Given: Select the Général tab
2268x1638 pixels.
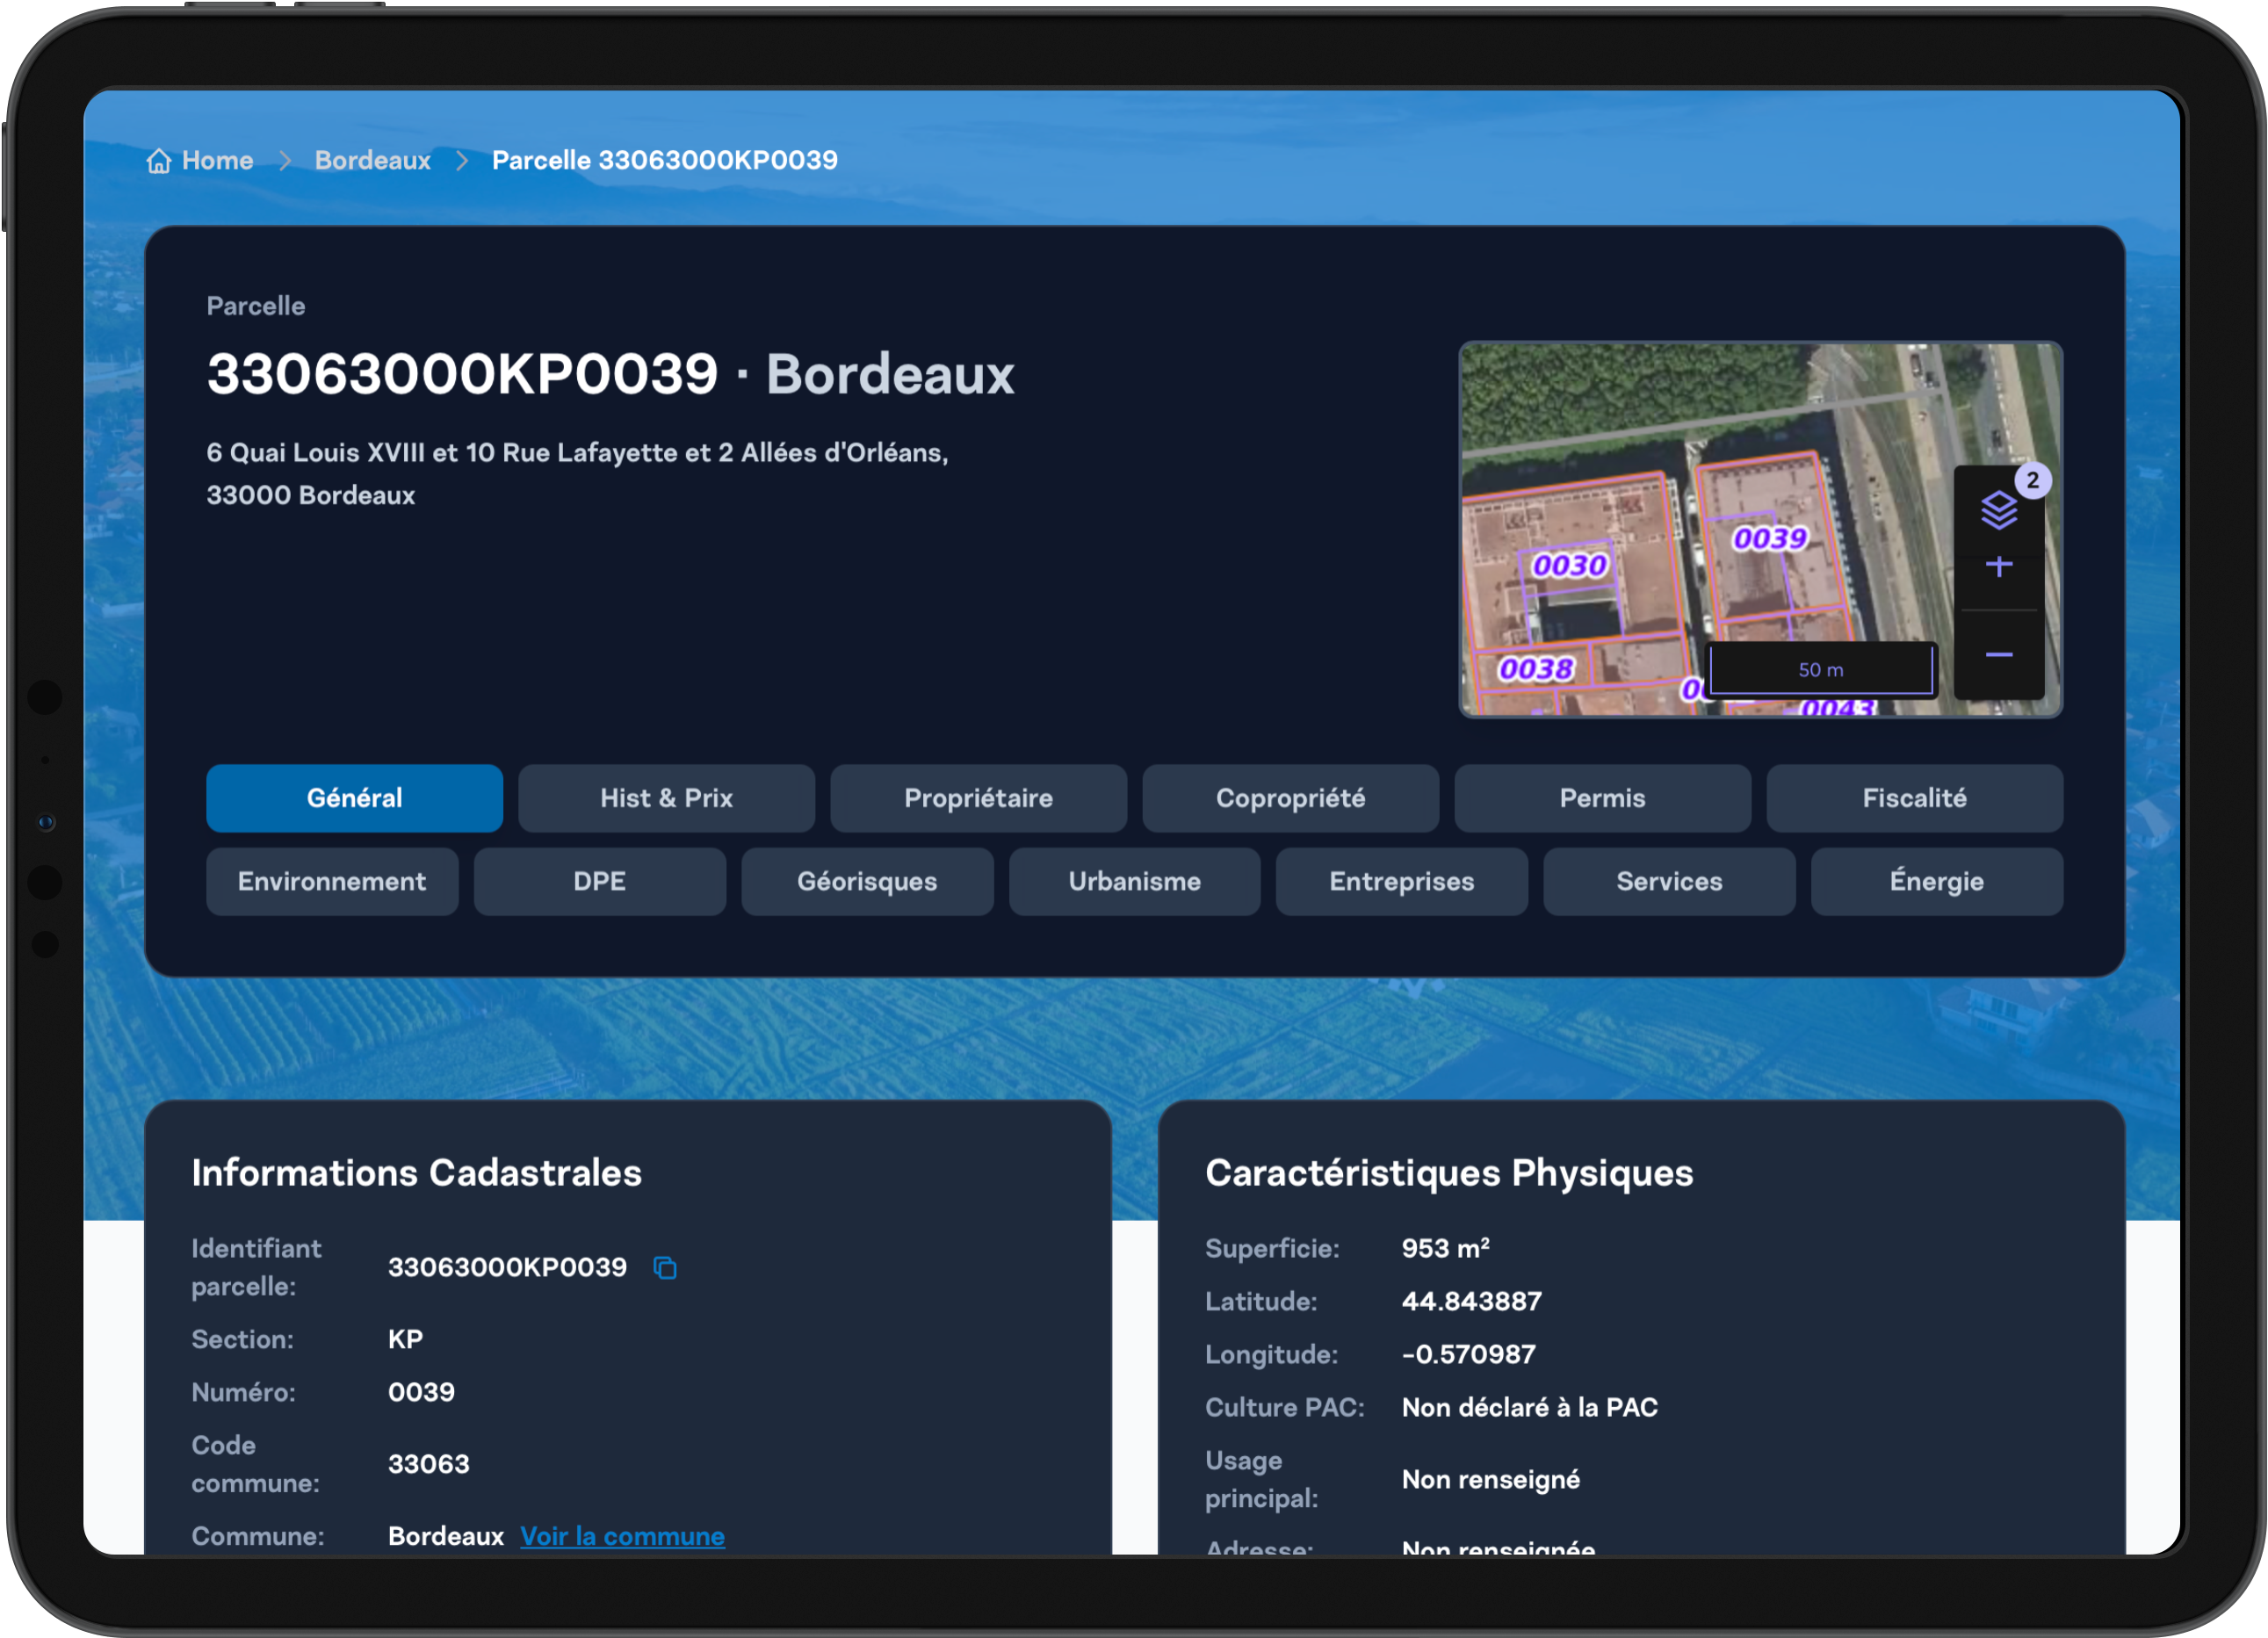Looking at the screenshot, I should point(354,798).
